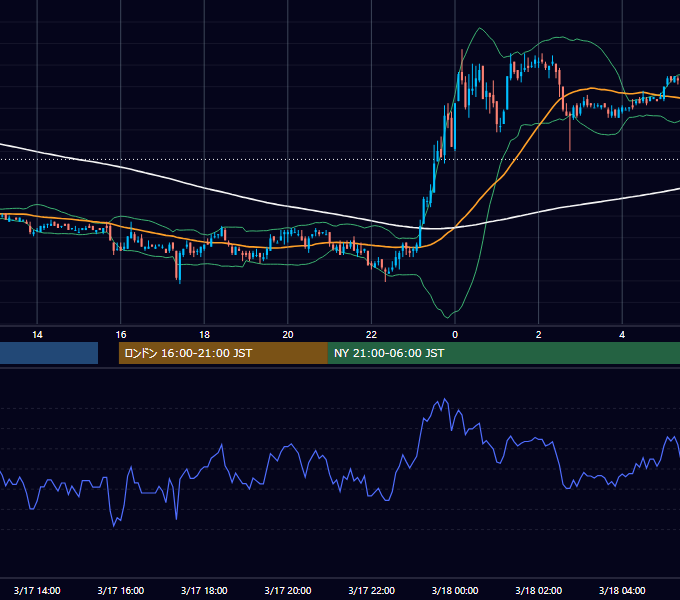Click the 3/18 04:00 time label
Image resolution: width=680 pixels, height=600 pixels.
coord(622,590)
